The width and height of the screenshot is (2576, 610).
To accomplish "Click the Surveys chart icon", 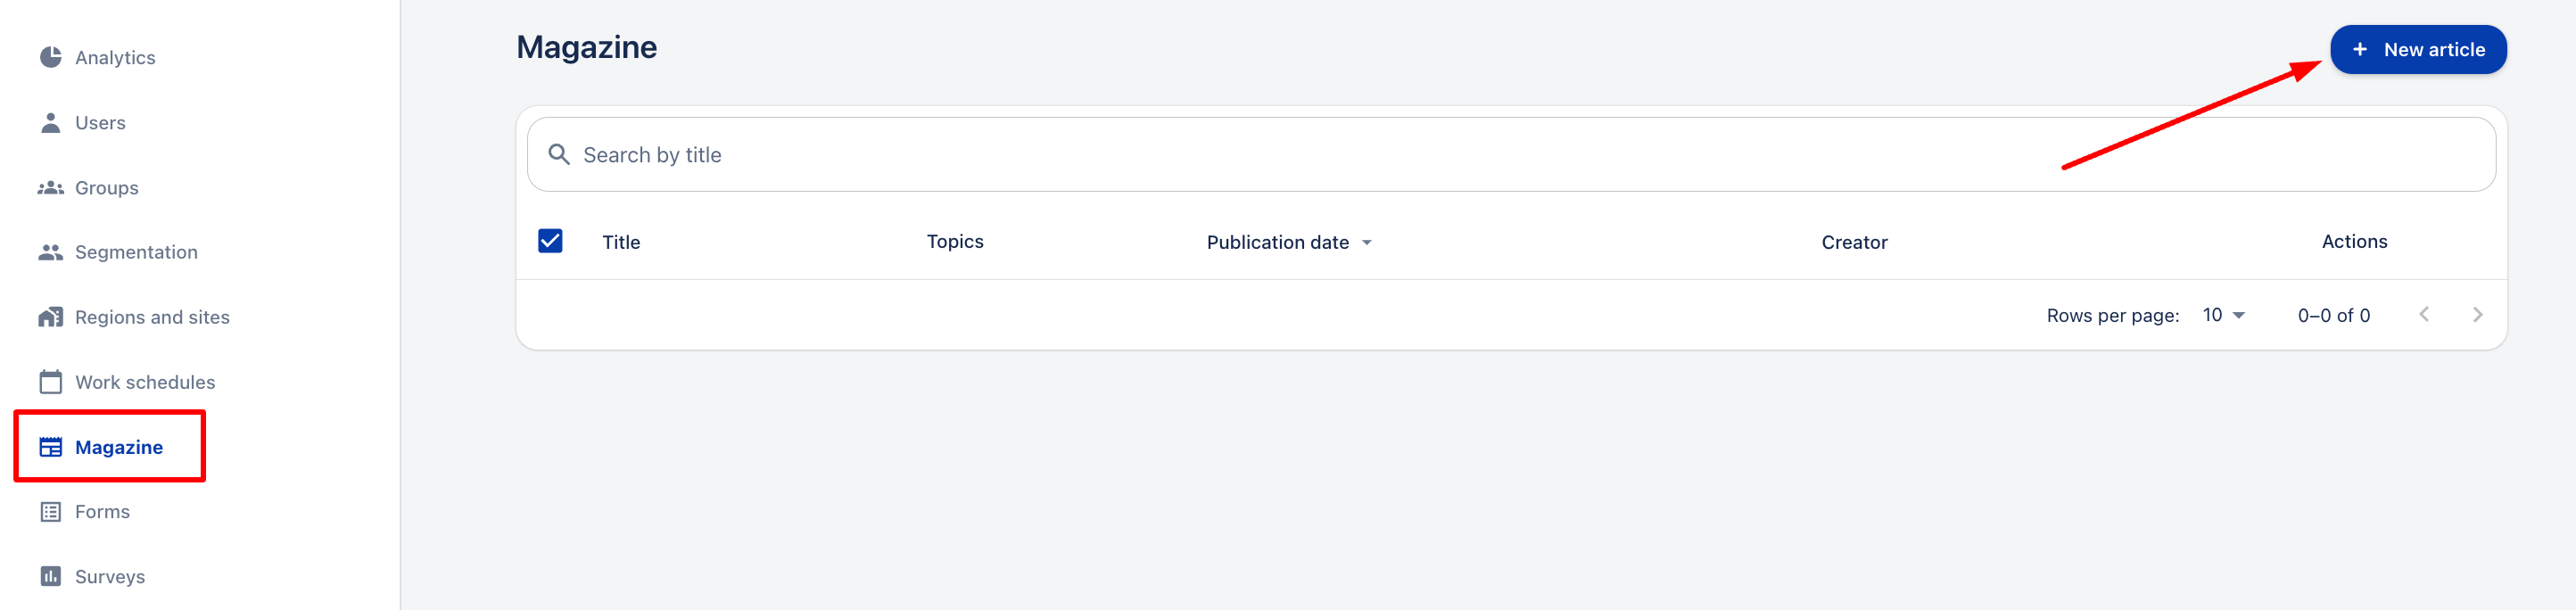I will 50,577.
